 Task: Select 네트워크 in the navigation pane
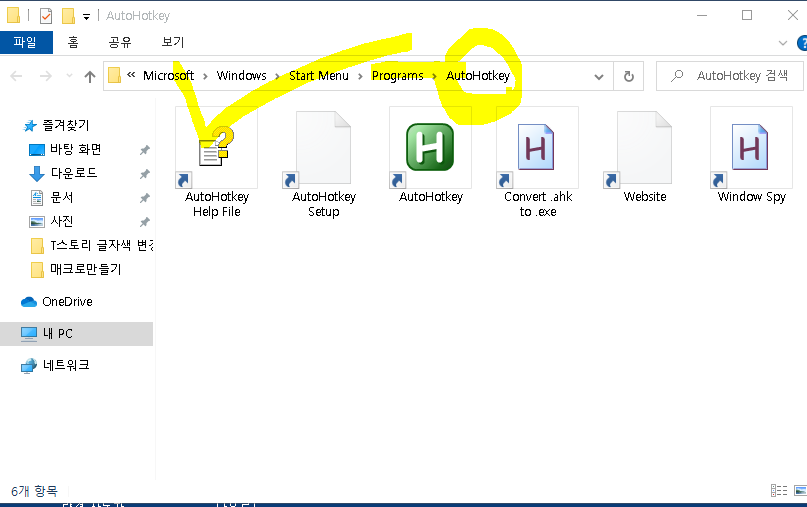(x=56, y=365)
